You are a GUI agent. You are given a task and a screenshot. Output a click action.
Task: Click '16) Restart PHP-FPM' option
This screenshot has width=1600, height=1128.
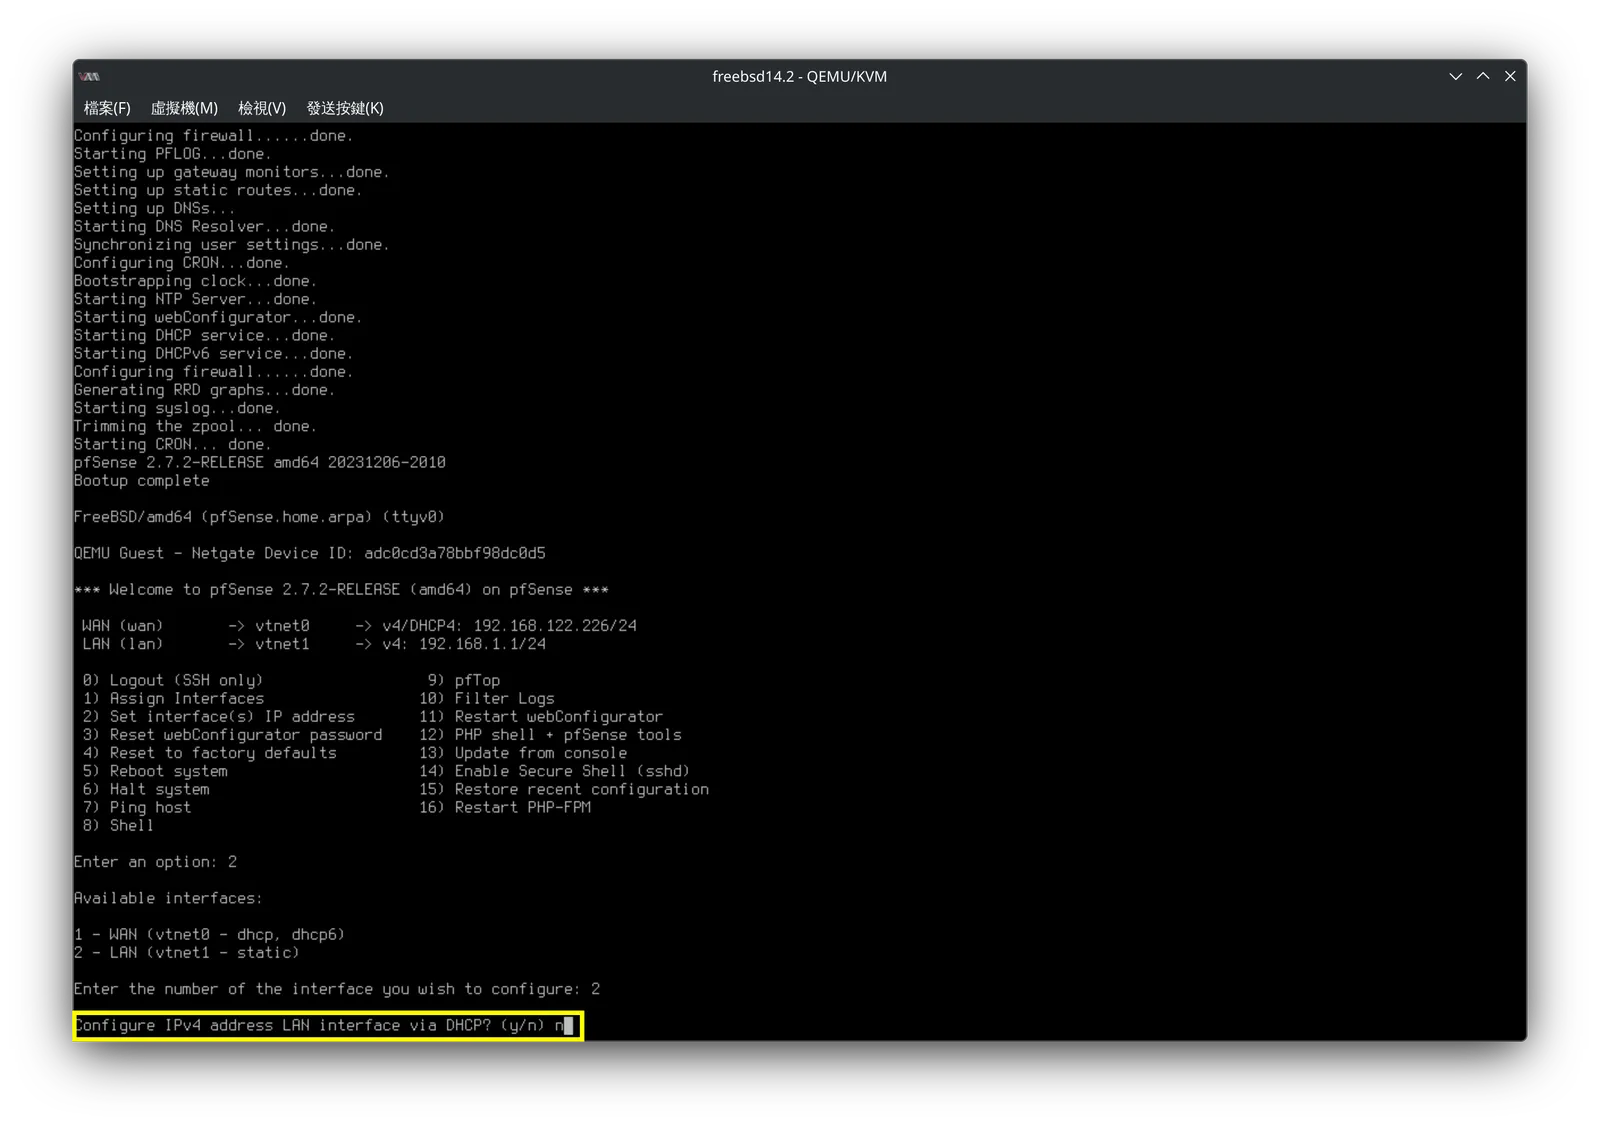pos(505,807)
